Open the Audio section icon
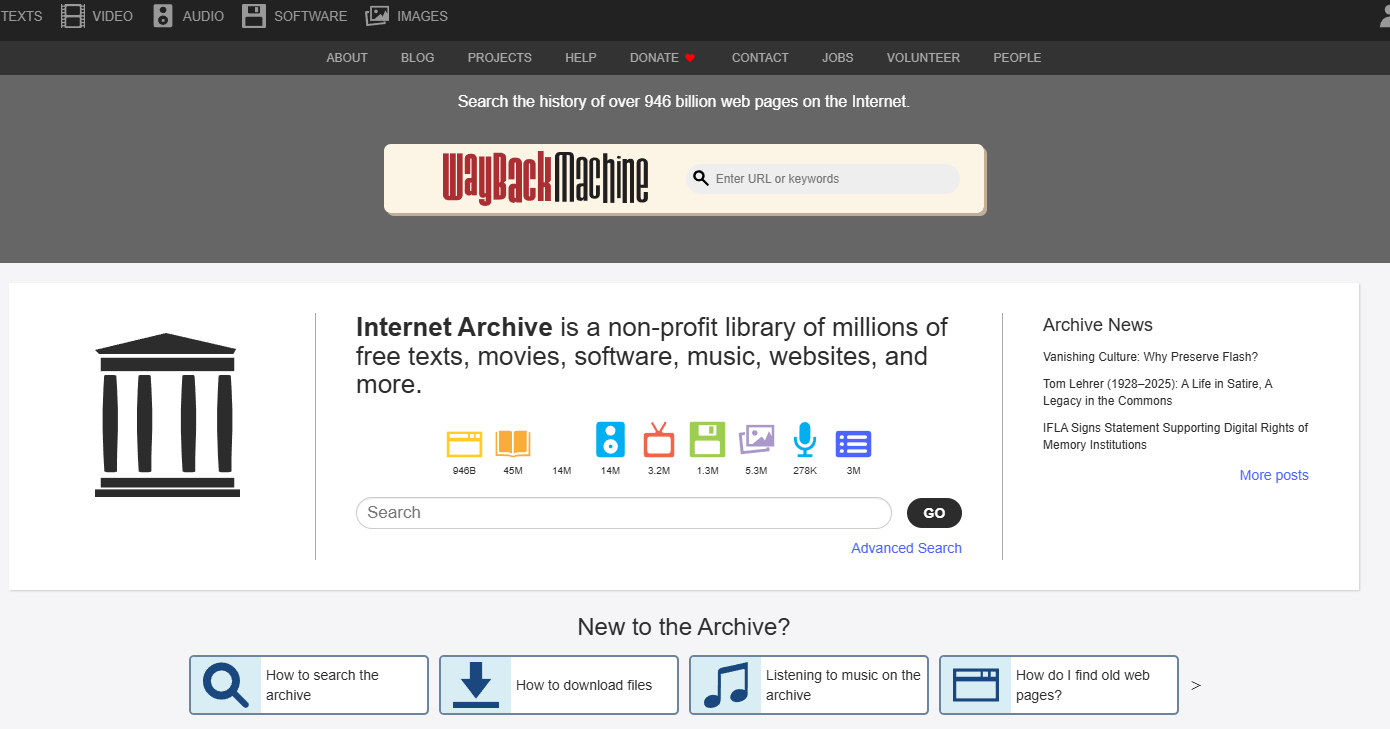 tap(162, 15)
